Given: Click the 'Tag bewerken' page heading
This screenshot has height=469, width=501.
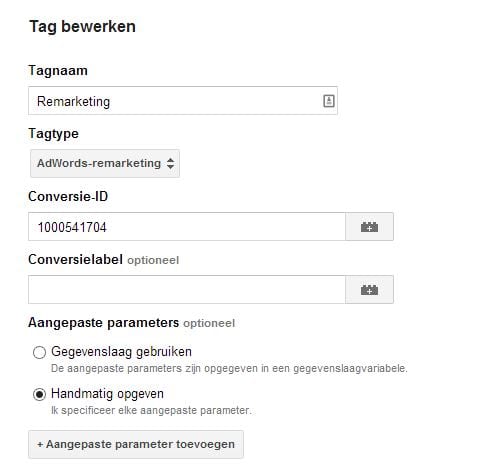Looking at the screenshot, I should pyautogui.click(x=82, y=27).
